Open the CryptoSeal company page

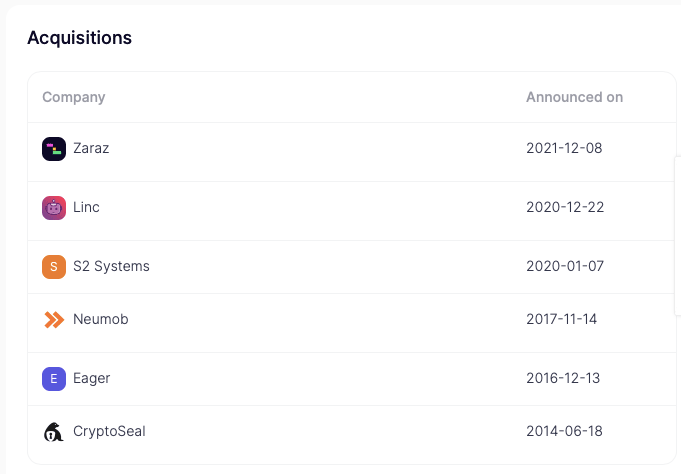point(109,431)
